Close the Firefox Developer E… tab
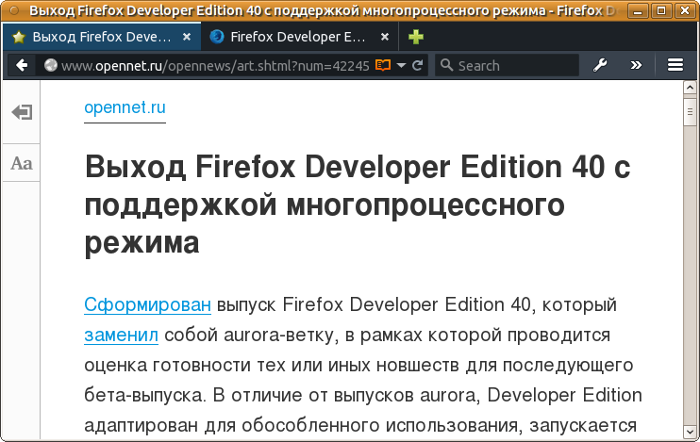Viewport: 700px width, 442px height. pyautogui.click(x=384, y=37)
